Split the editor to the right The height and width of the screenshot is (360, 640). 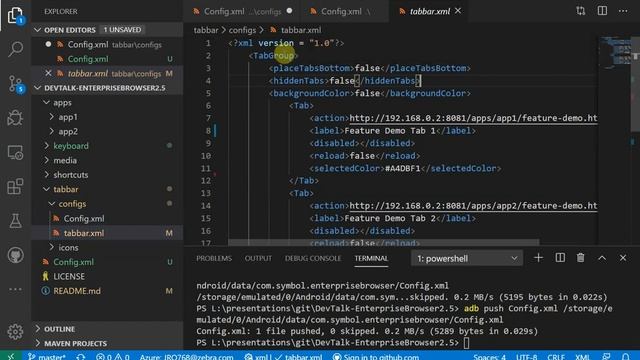602,11
